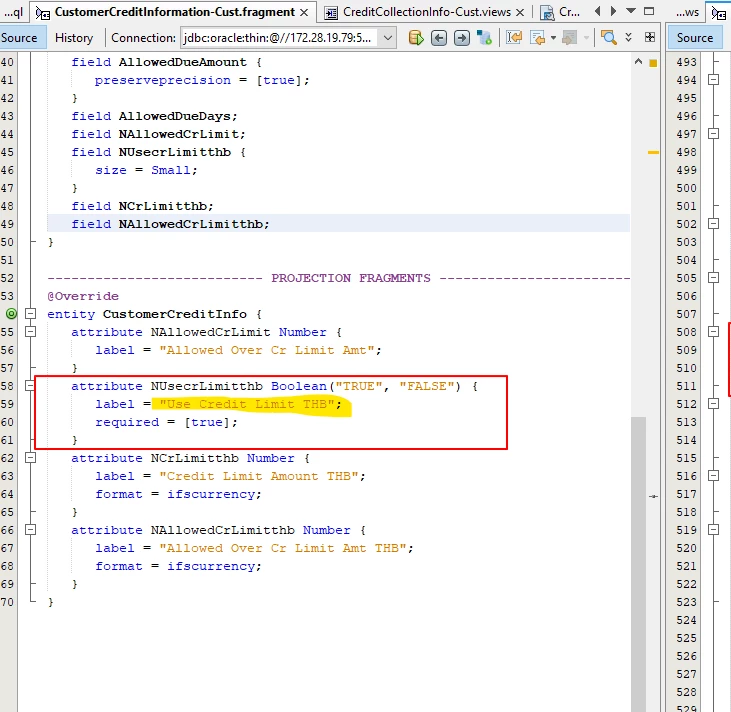This screenshot has width=731, height=712.
Task: Click the disabled navigate forward icon
Action: pos(570,38)
